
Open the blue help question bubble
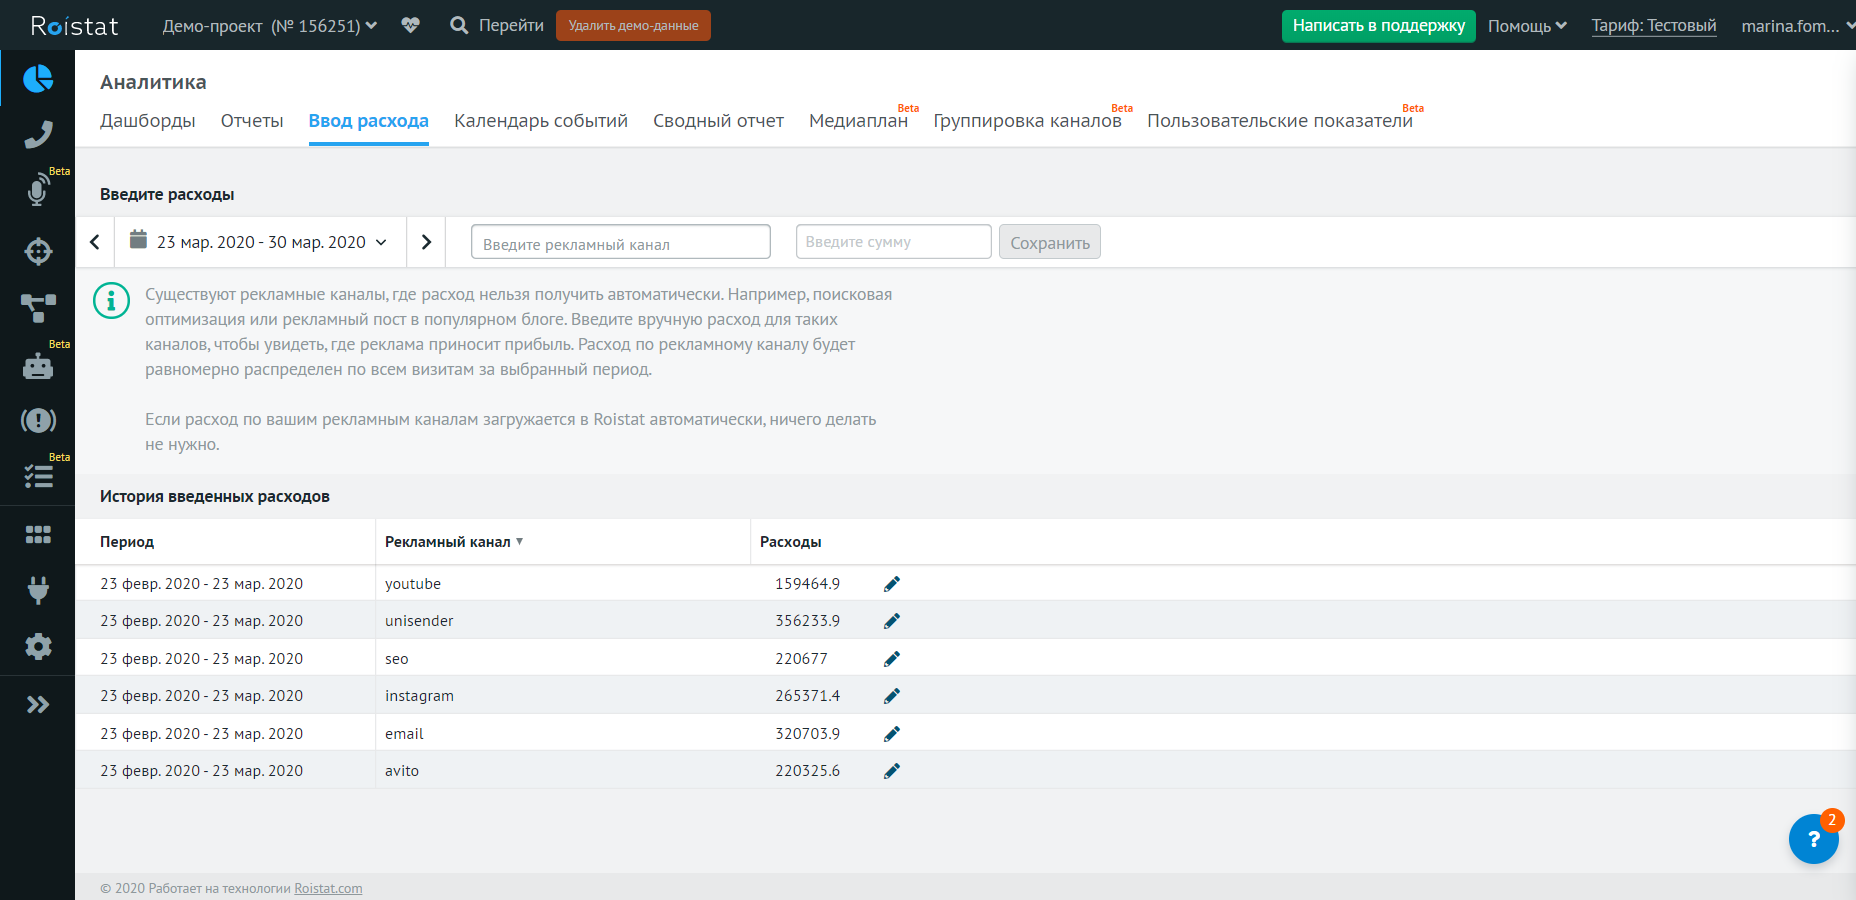coord(1813,839)
